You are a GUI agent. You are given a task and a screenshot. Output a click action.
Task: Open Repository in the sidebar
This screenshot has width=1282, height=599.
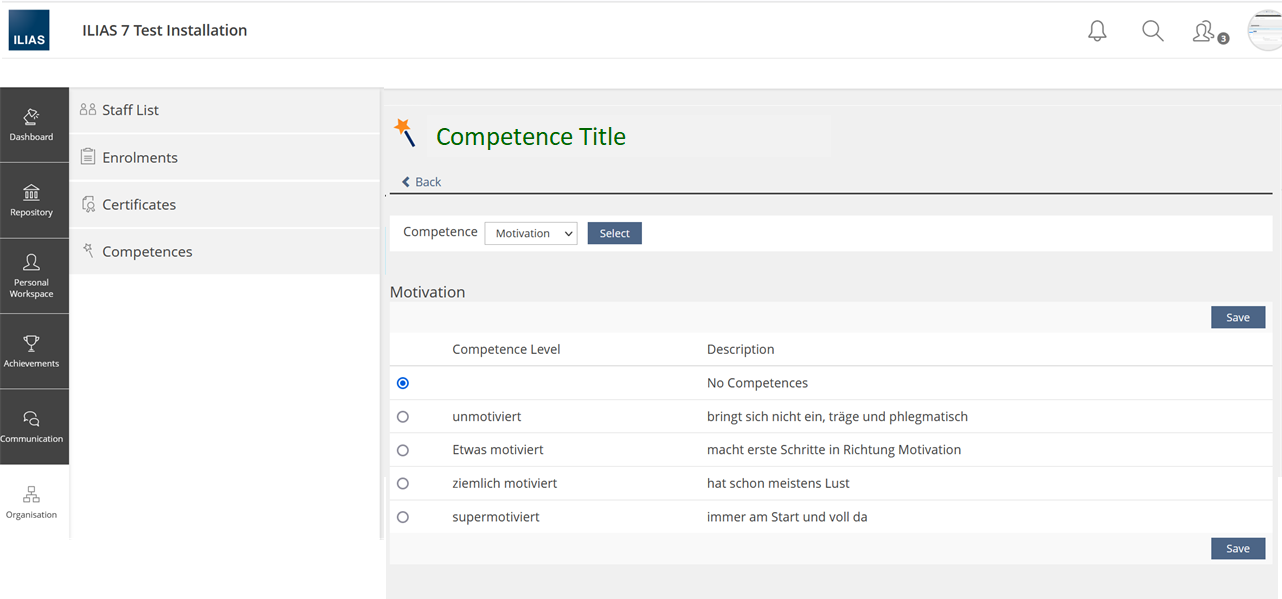(32, 200)
